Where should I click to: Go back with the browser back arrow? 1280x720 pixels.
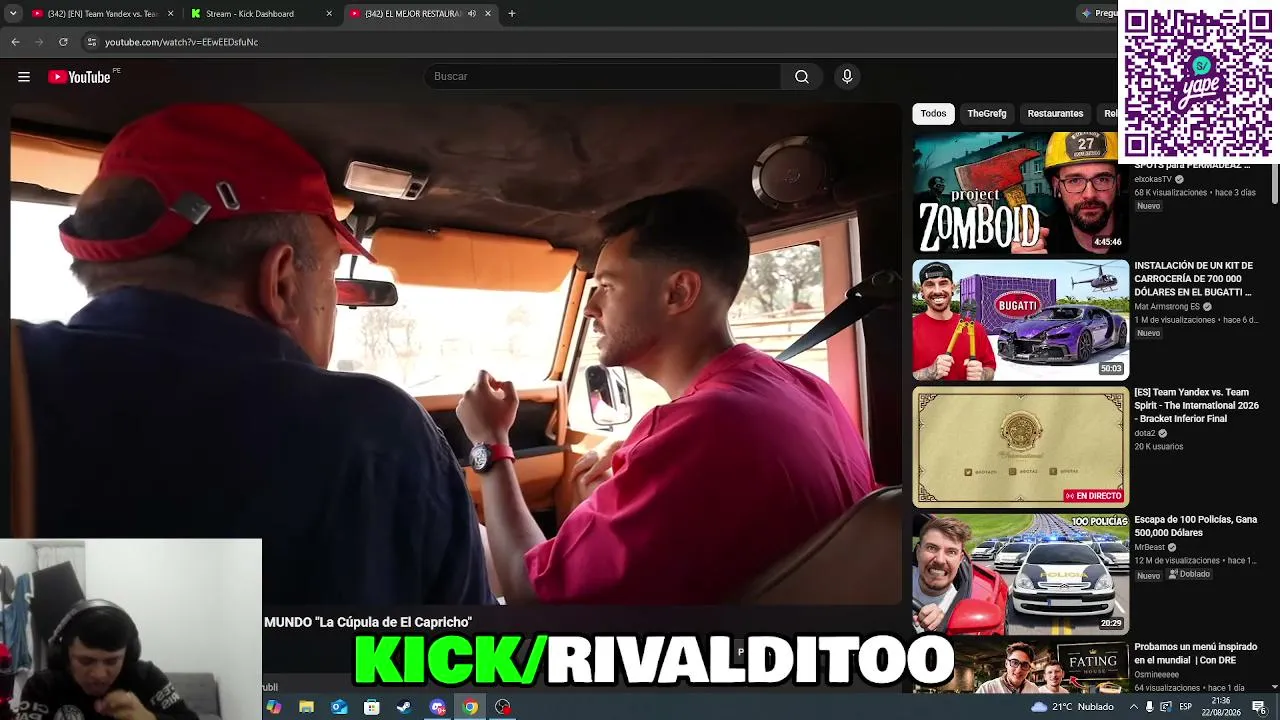[x=15, y=42]
